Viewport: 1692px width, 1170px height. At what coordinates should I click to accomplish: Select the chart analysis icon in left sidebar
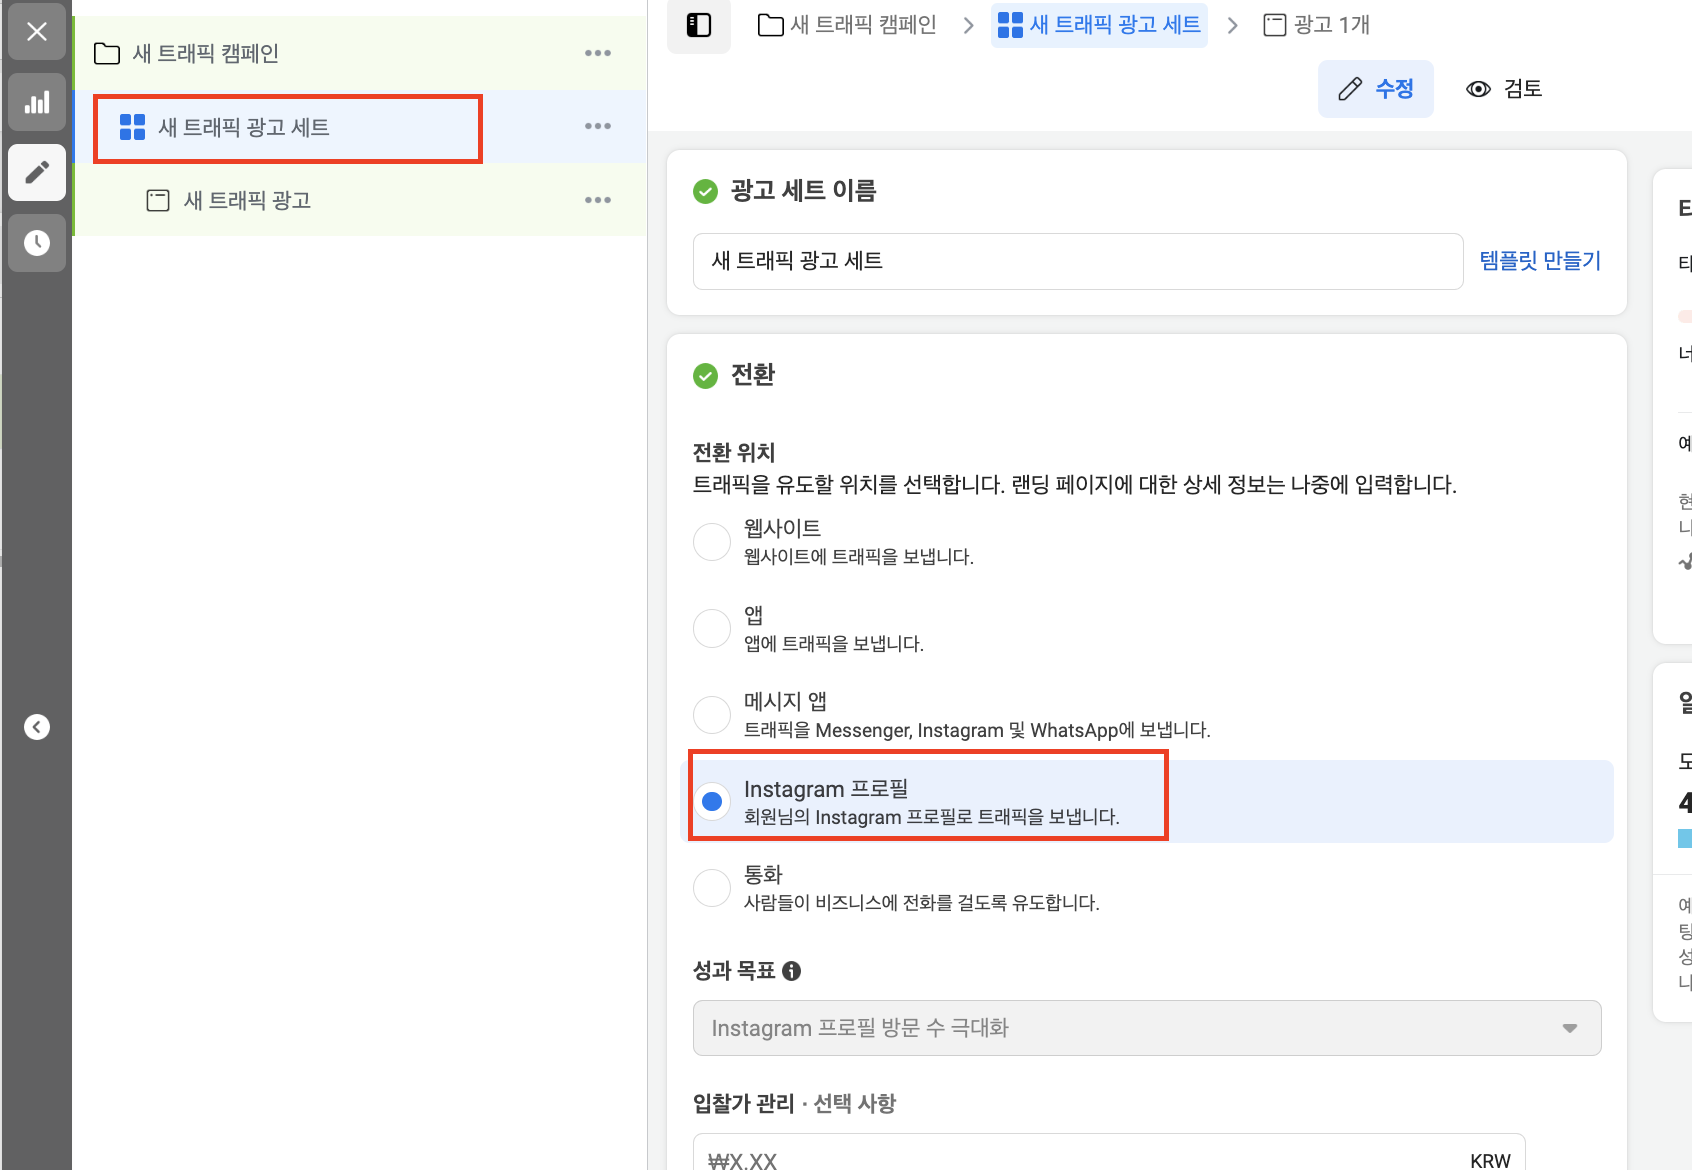(36, 101)
